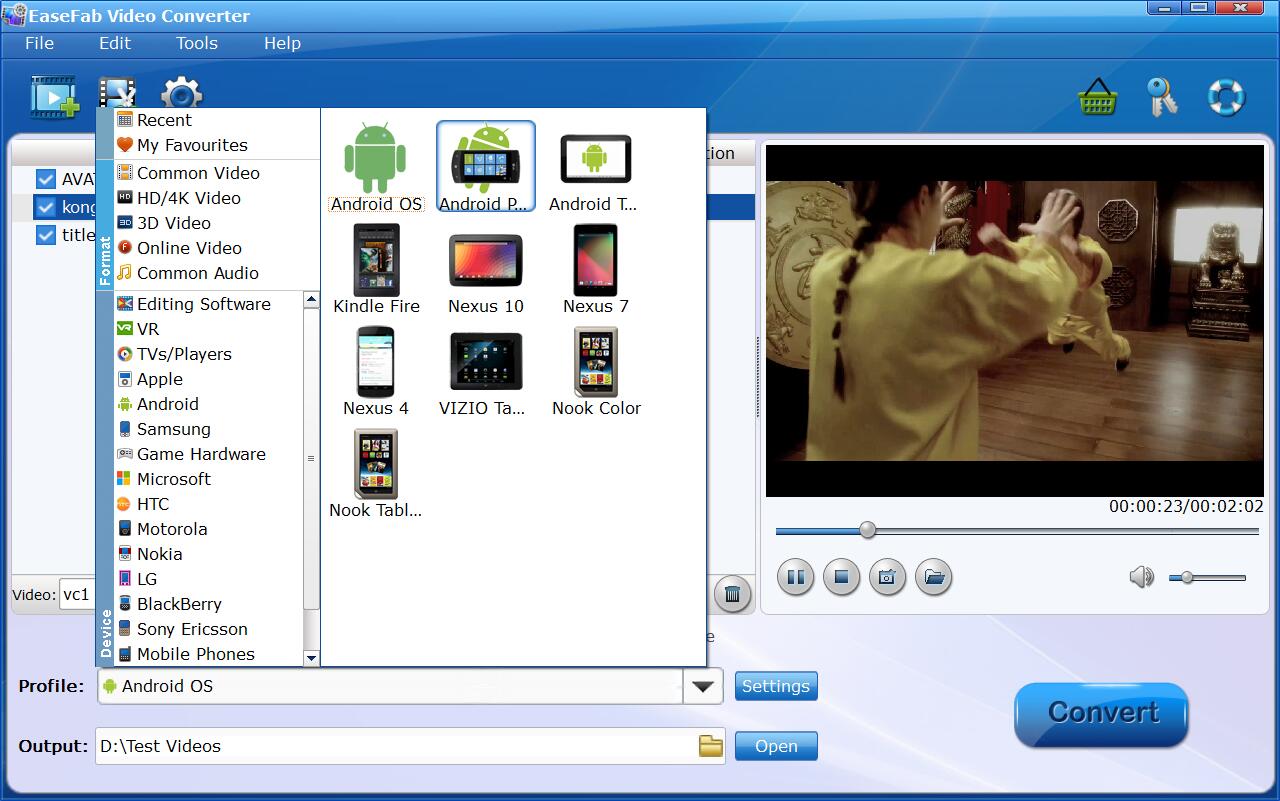The height and width of the screenshot is (801, 1280).
Task: Take a snapshot with camera icon
Action: pyautogui.click(x=887, y=577)
